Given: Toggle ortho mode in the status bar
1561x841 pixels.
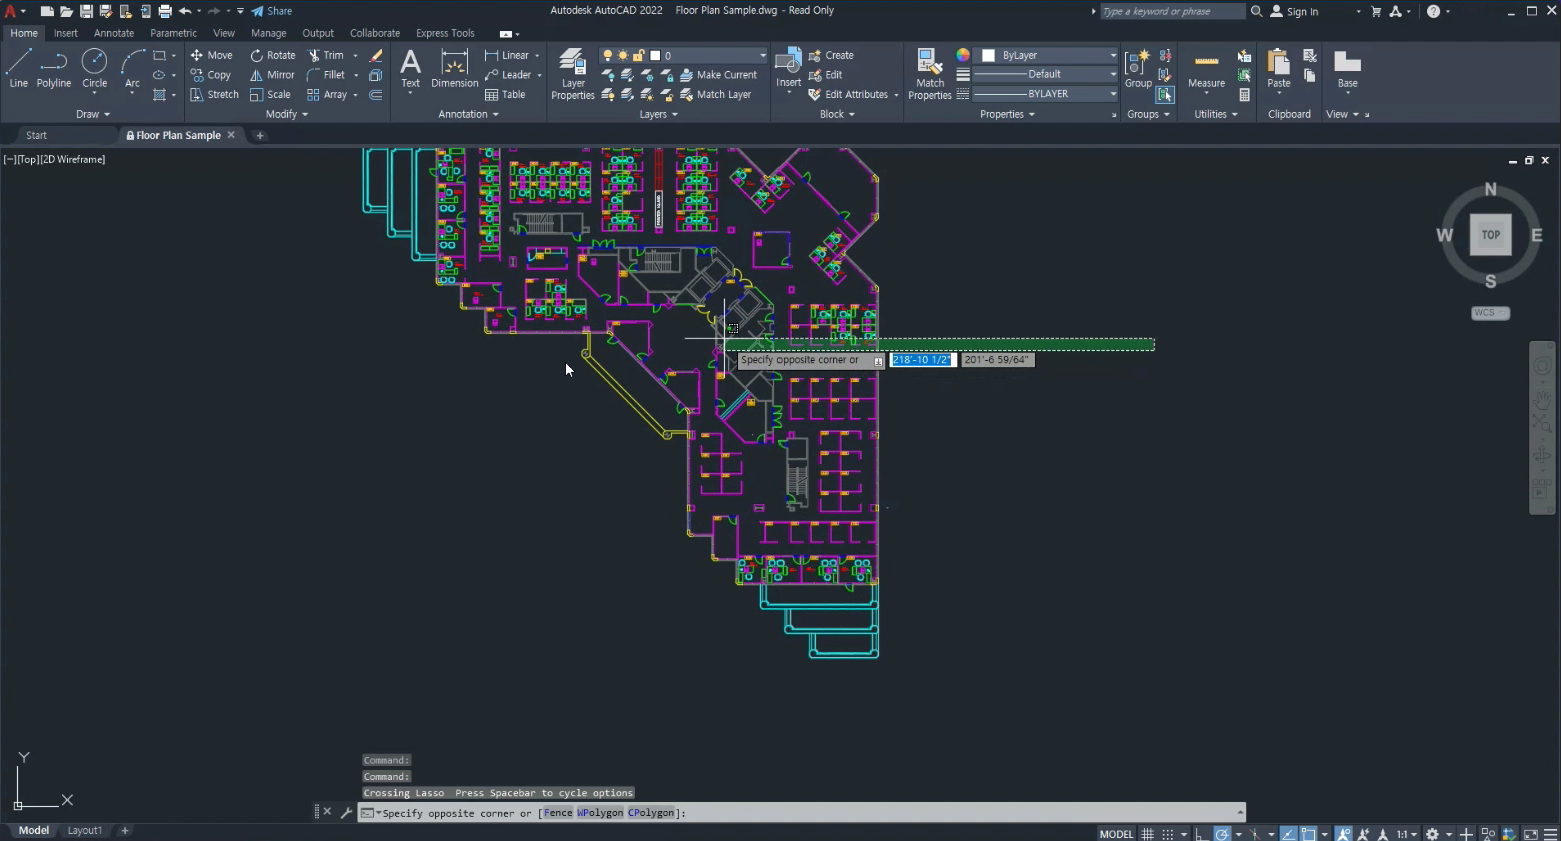Looking at the screenshot, I should (x=1199, y=833).
